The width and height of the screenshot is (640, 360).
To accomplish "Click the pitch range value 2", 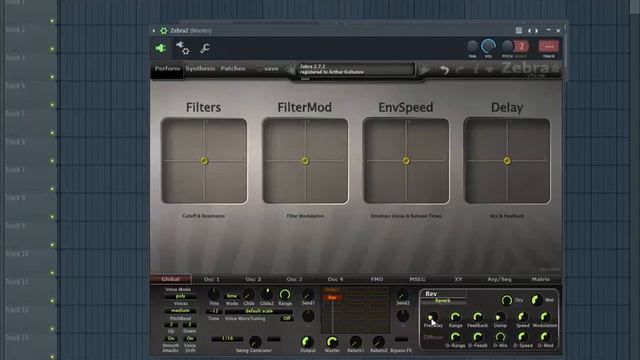I will click(x=521, y=46).
